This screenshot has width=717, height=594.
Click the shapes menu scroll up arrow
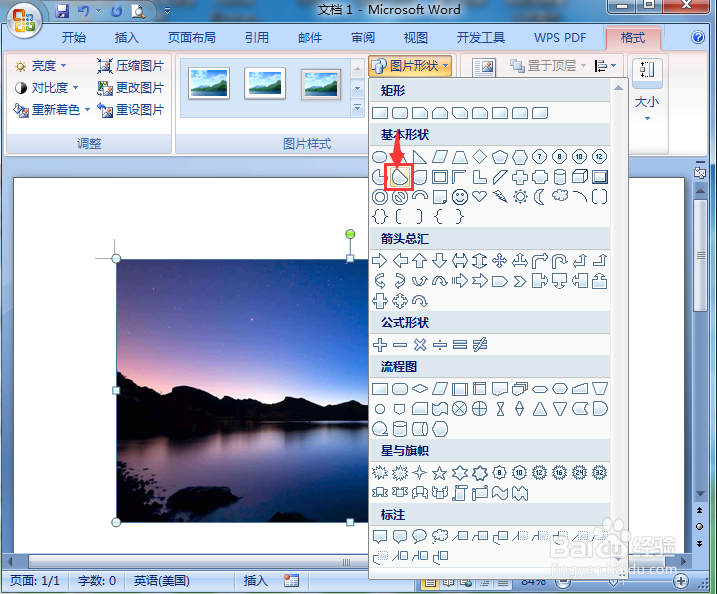[618, 87]
